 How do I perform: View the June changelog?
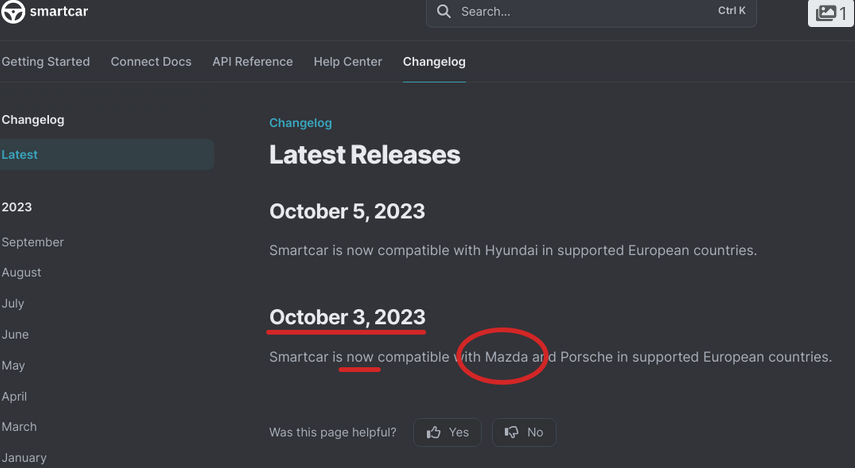click(15, 334)
